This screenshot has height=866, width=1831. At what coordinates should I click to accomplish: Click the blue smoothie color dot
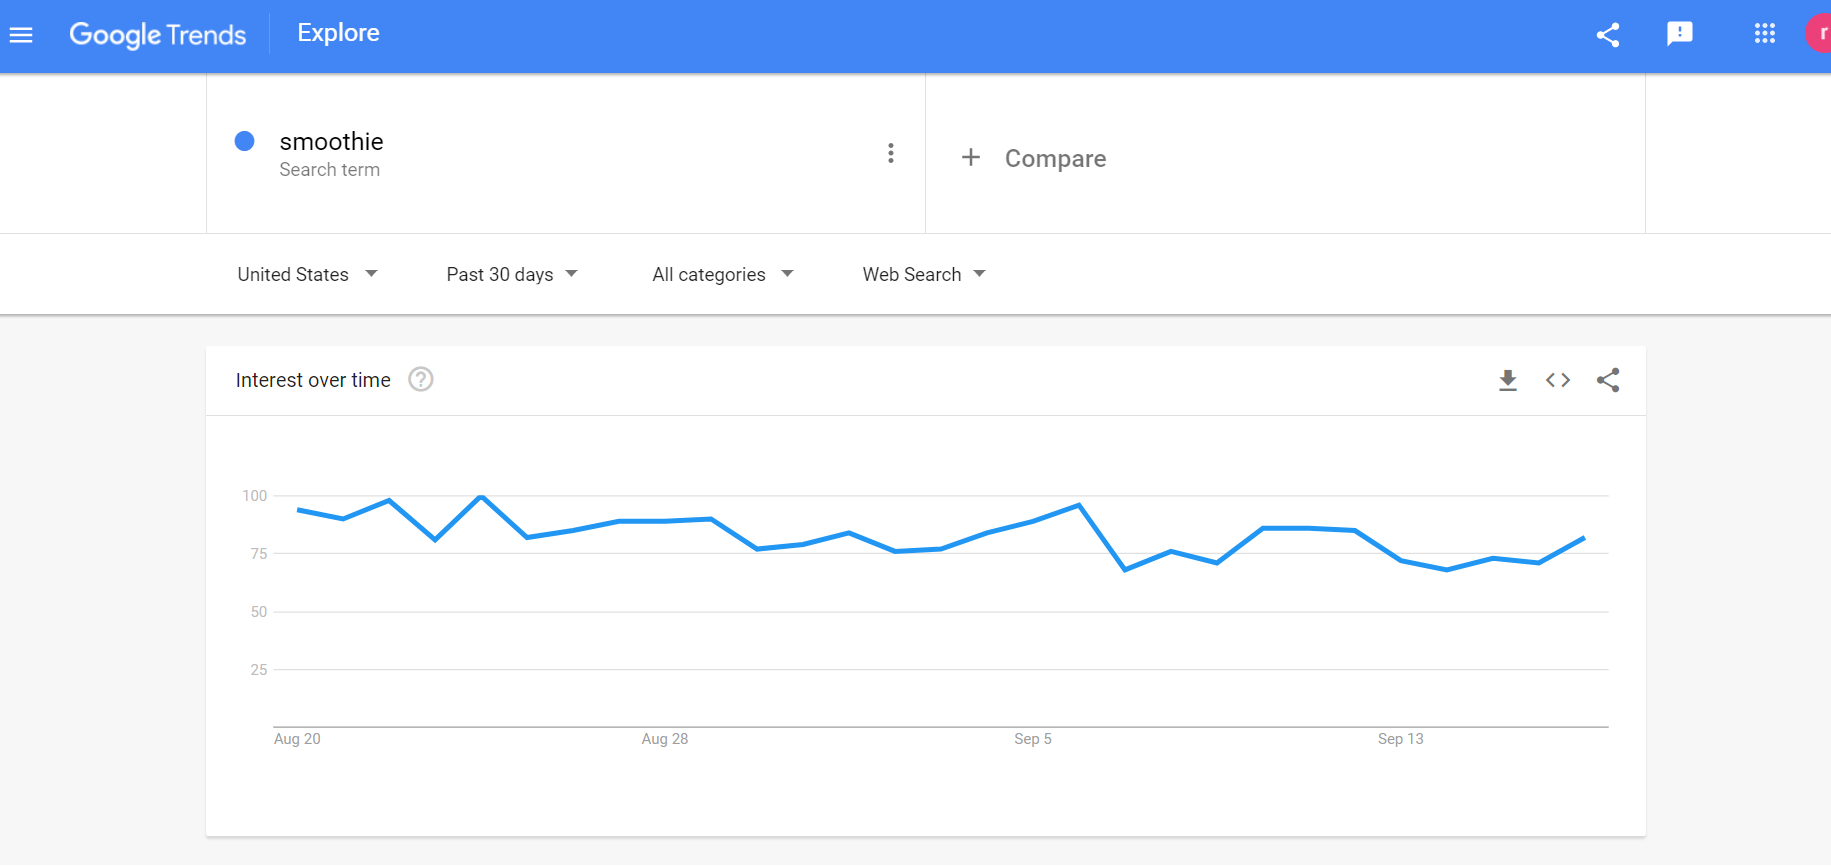244,141
